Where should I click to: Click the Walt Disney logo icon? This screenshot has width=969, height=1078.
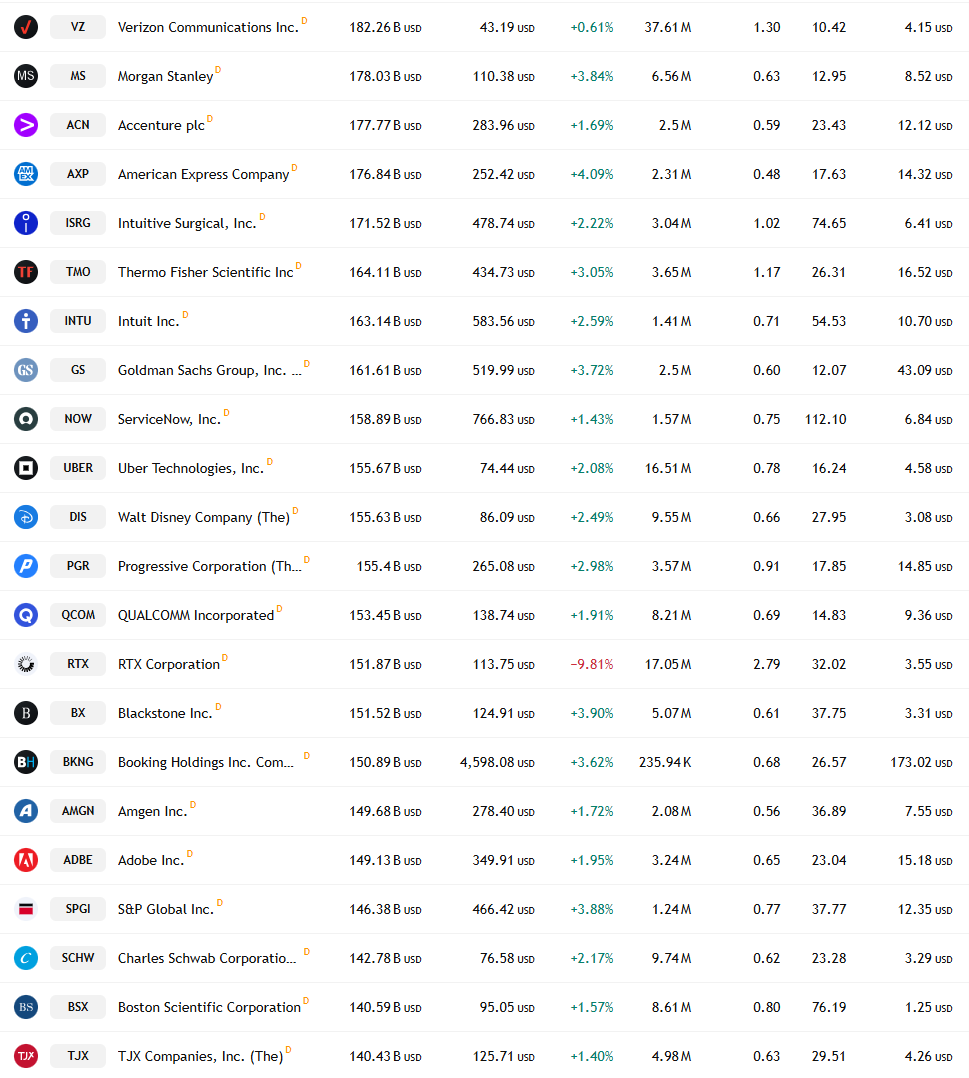coord(26,517)
